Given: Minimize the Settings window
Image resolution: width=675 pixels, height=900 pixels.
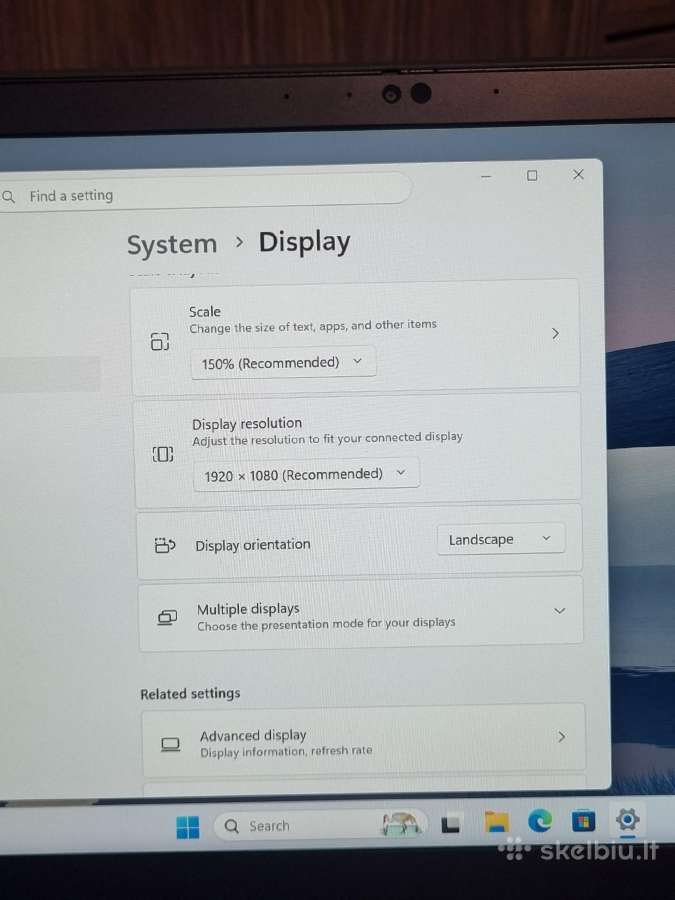Looking at the screenshot, I should coord(486,177).
